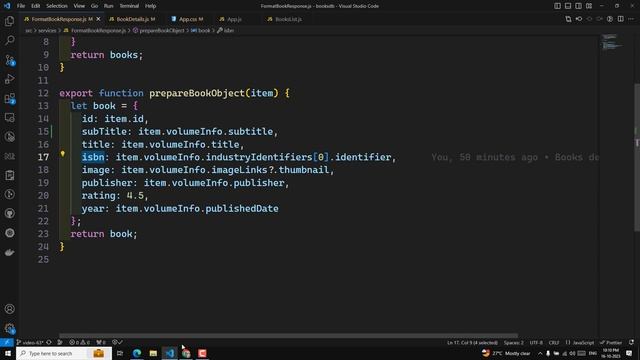
Task: Open the customize layout icon
Action: (x=589, y=6)
